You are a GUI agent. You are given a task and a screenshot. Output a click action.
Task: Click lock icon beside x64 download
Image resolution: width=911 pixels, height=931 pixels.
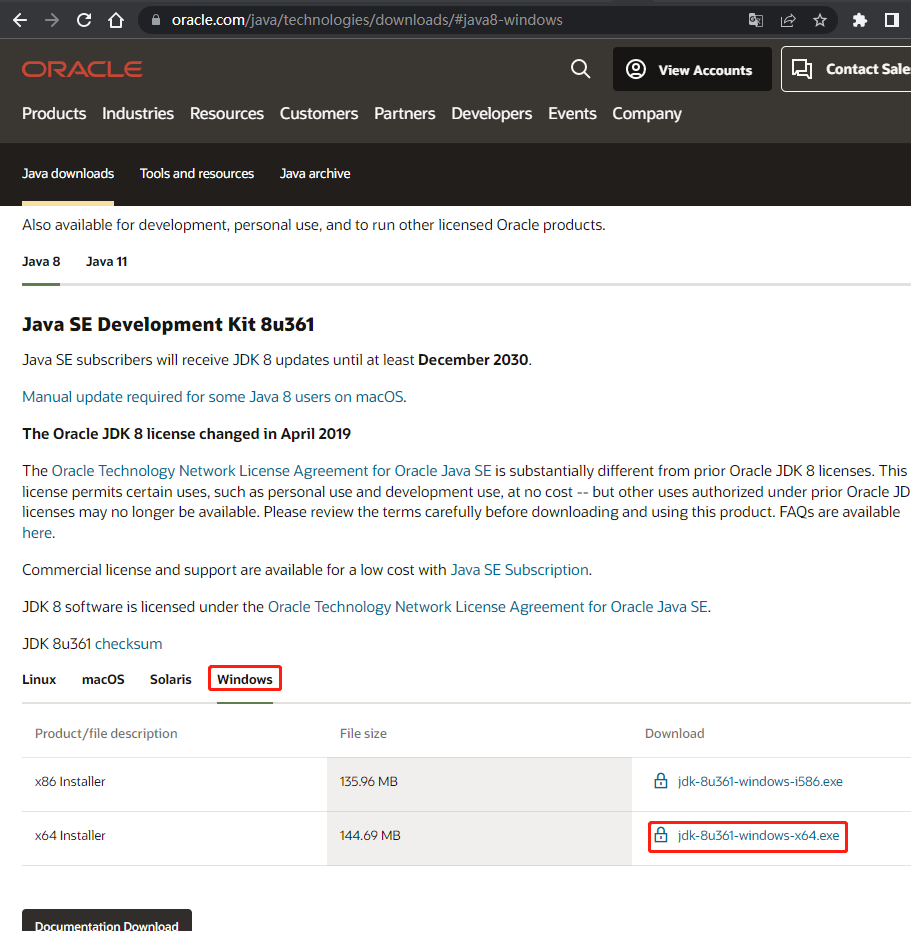(x=660, y=835)
